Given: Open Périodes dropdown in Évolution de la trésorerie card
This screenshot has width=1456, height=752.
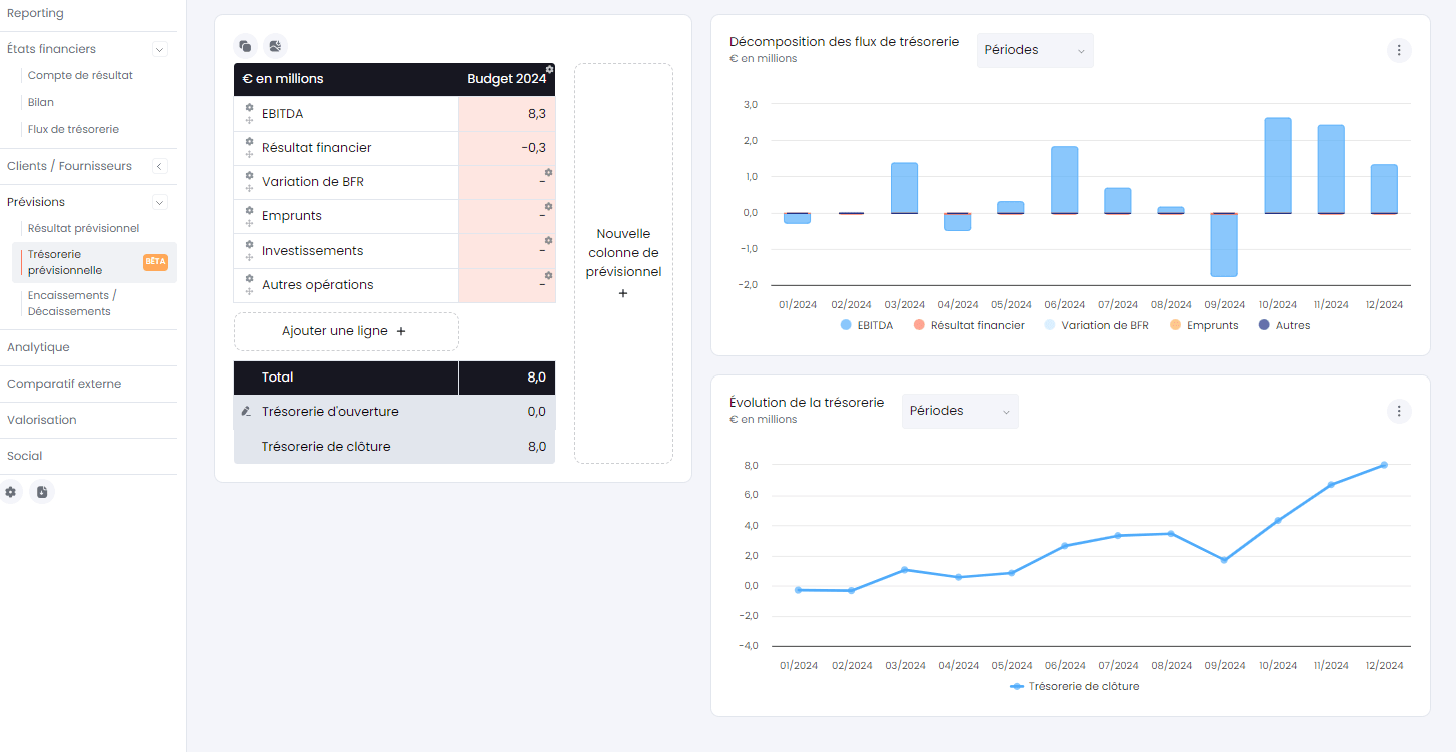Looking at the screenshot, I should tap(960, 411).
